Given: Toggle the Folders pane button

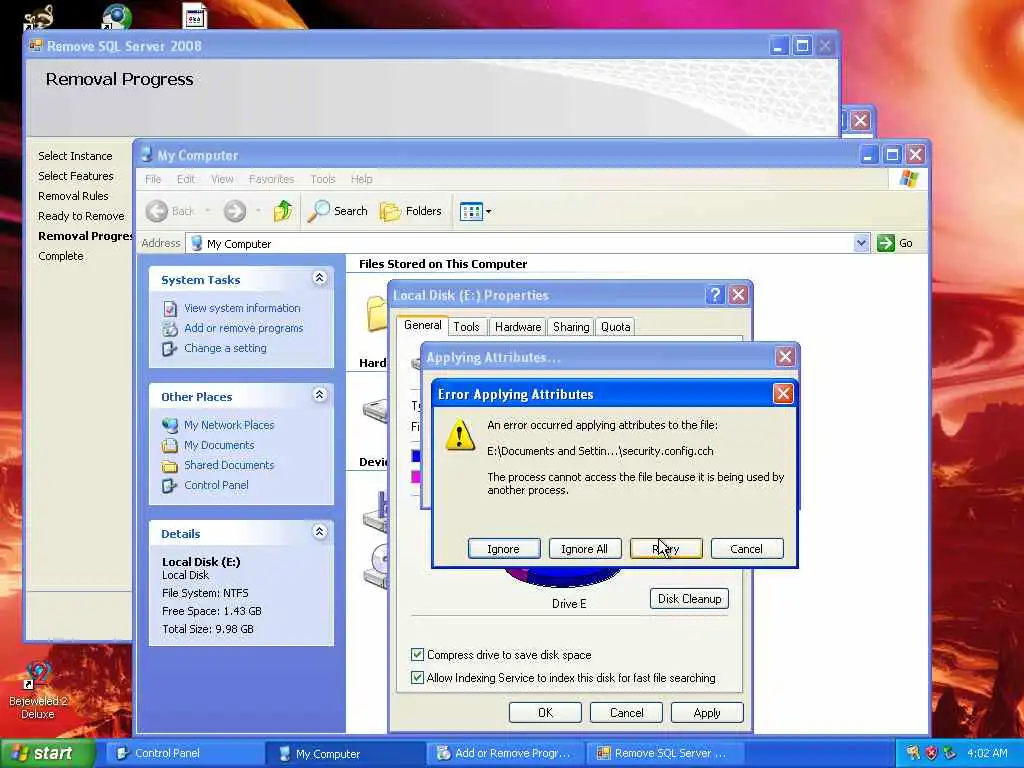Looking at the screenshot, I should 411,211.
